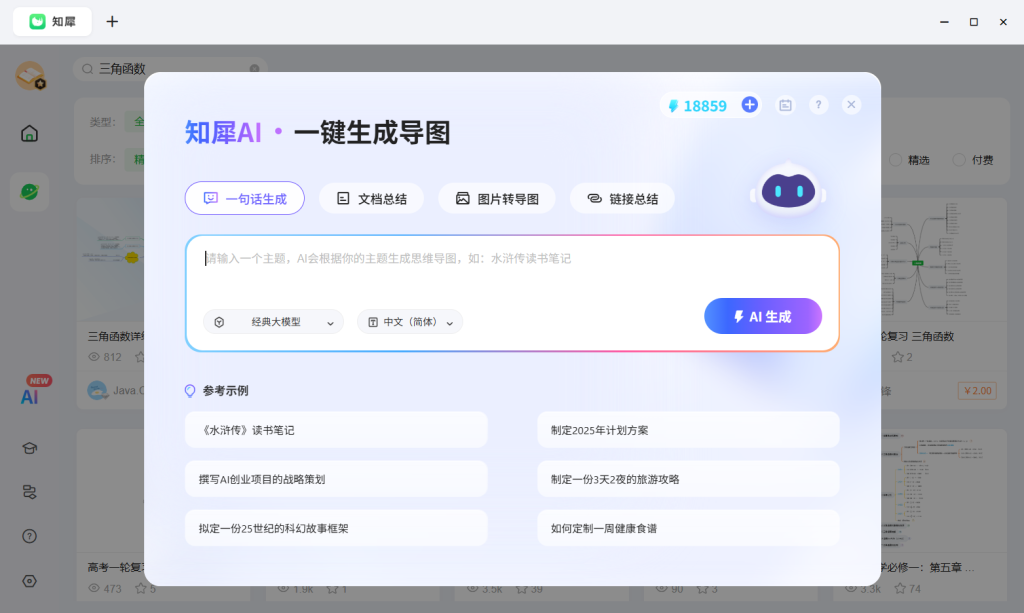Click the 学必修一：第五章 card title
Viewport: 1024px width, 613px height.
coord(927,567)
